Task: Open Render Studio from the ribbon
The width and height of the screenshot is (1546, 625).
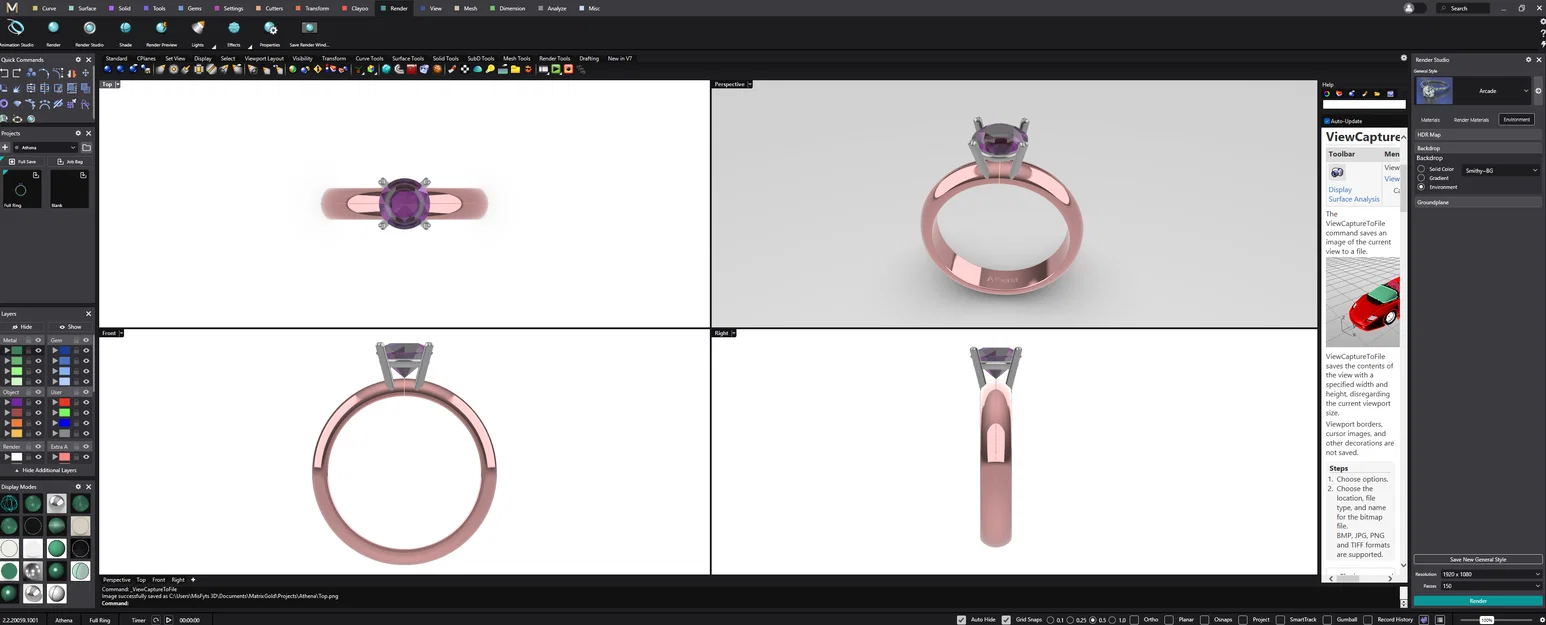Action: coord(90,28)
